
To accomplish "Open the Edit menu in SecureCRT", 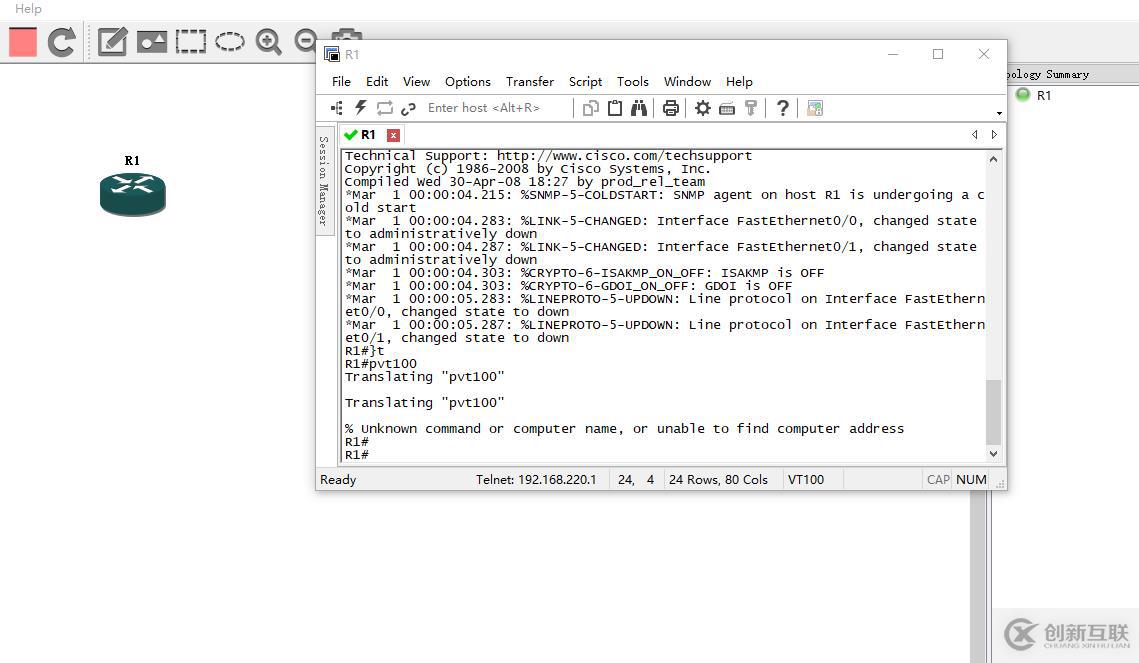I will click(x=377, y=81).
